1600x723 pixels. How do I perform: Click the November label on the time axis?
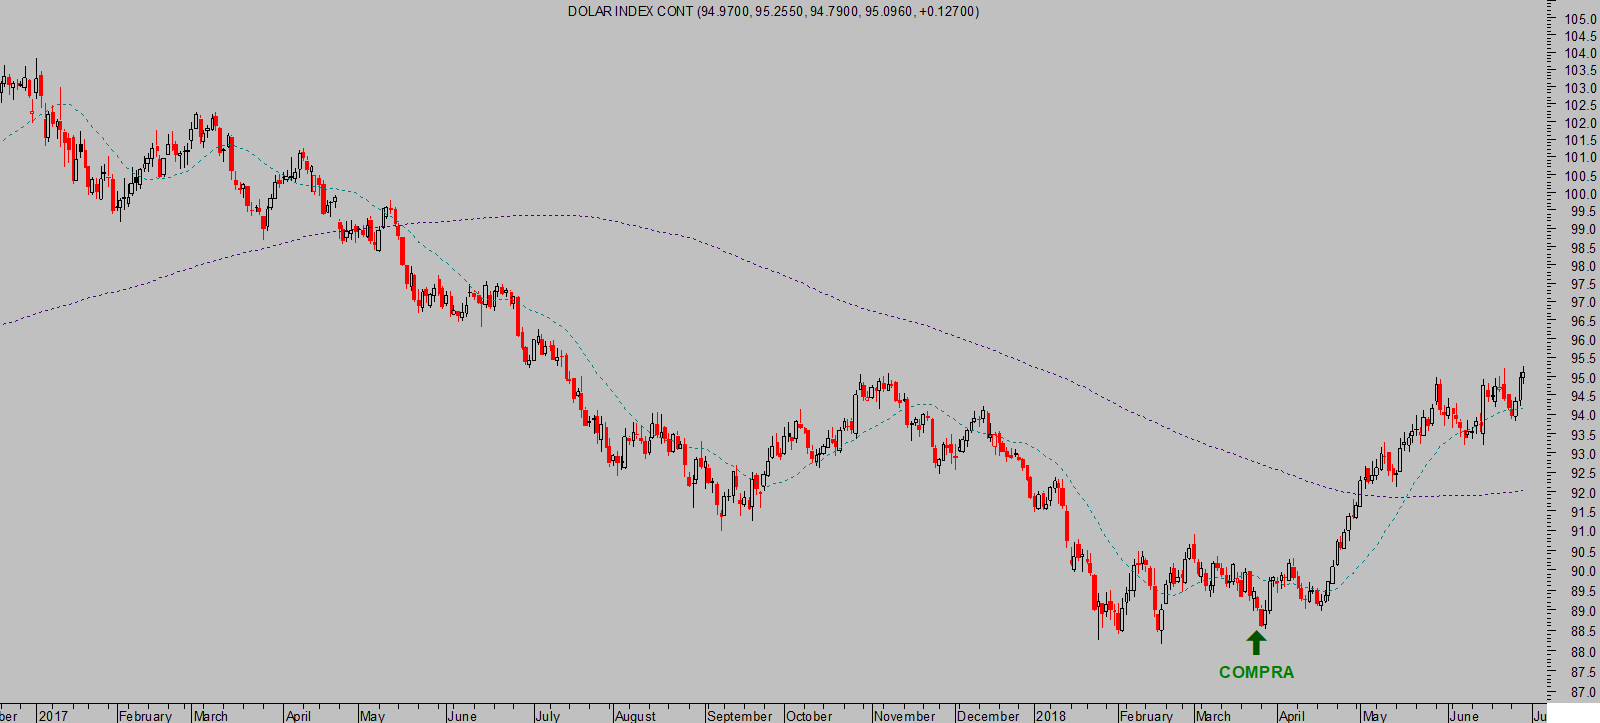905,715
